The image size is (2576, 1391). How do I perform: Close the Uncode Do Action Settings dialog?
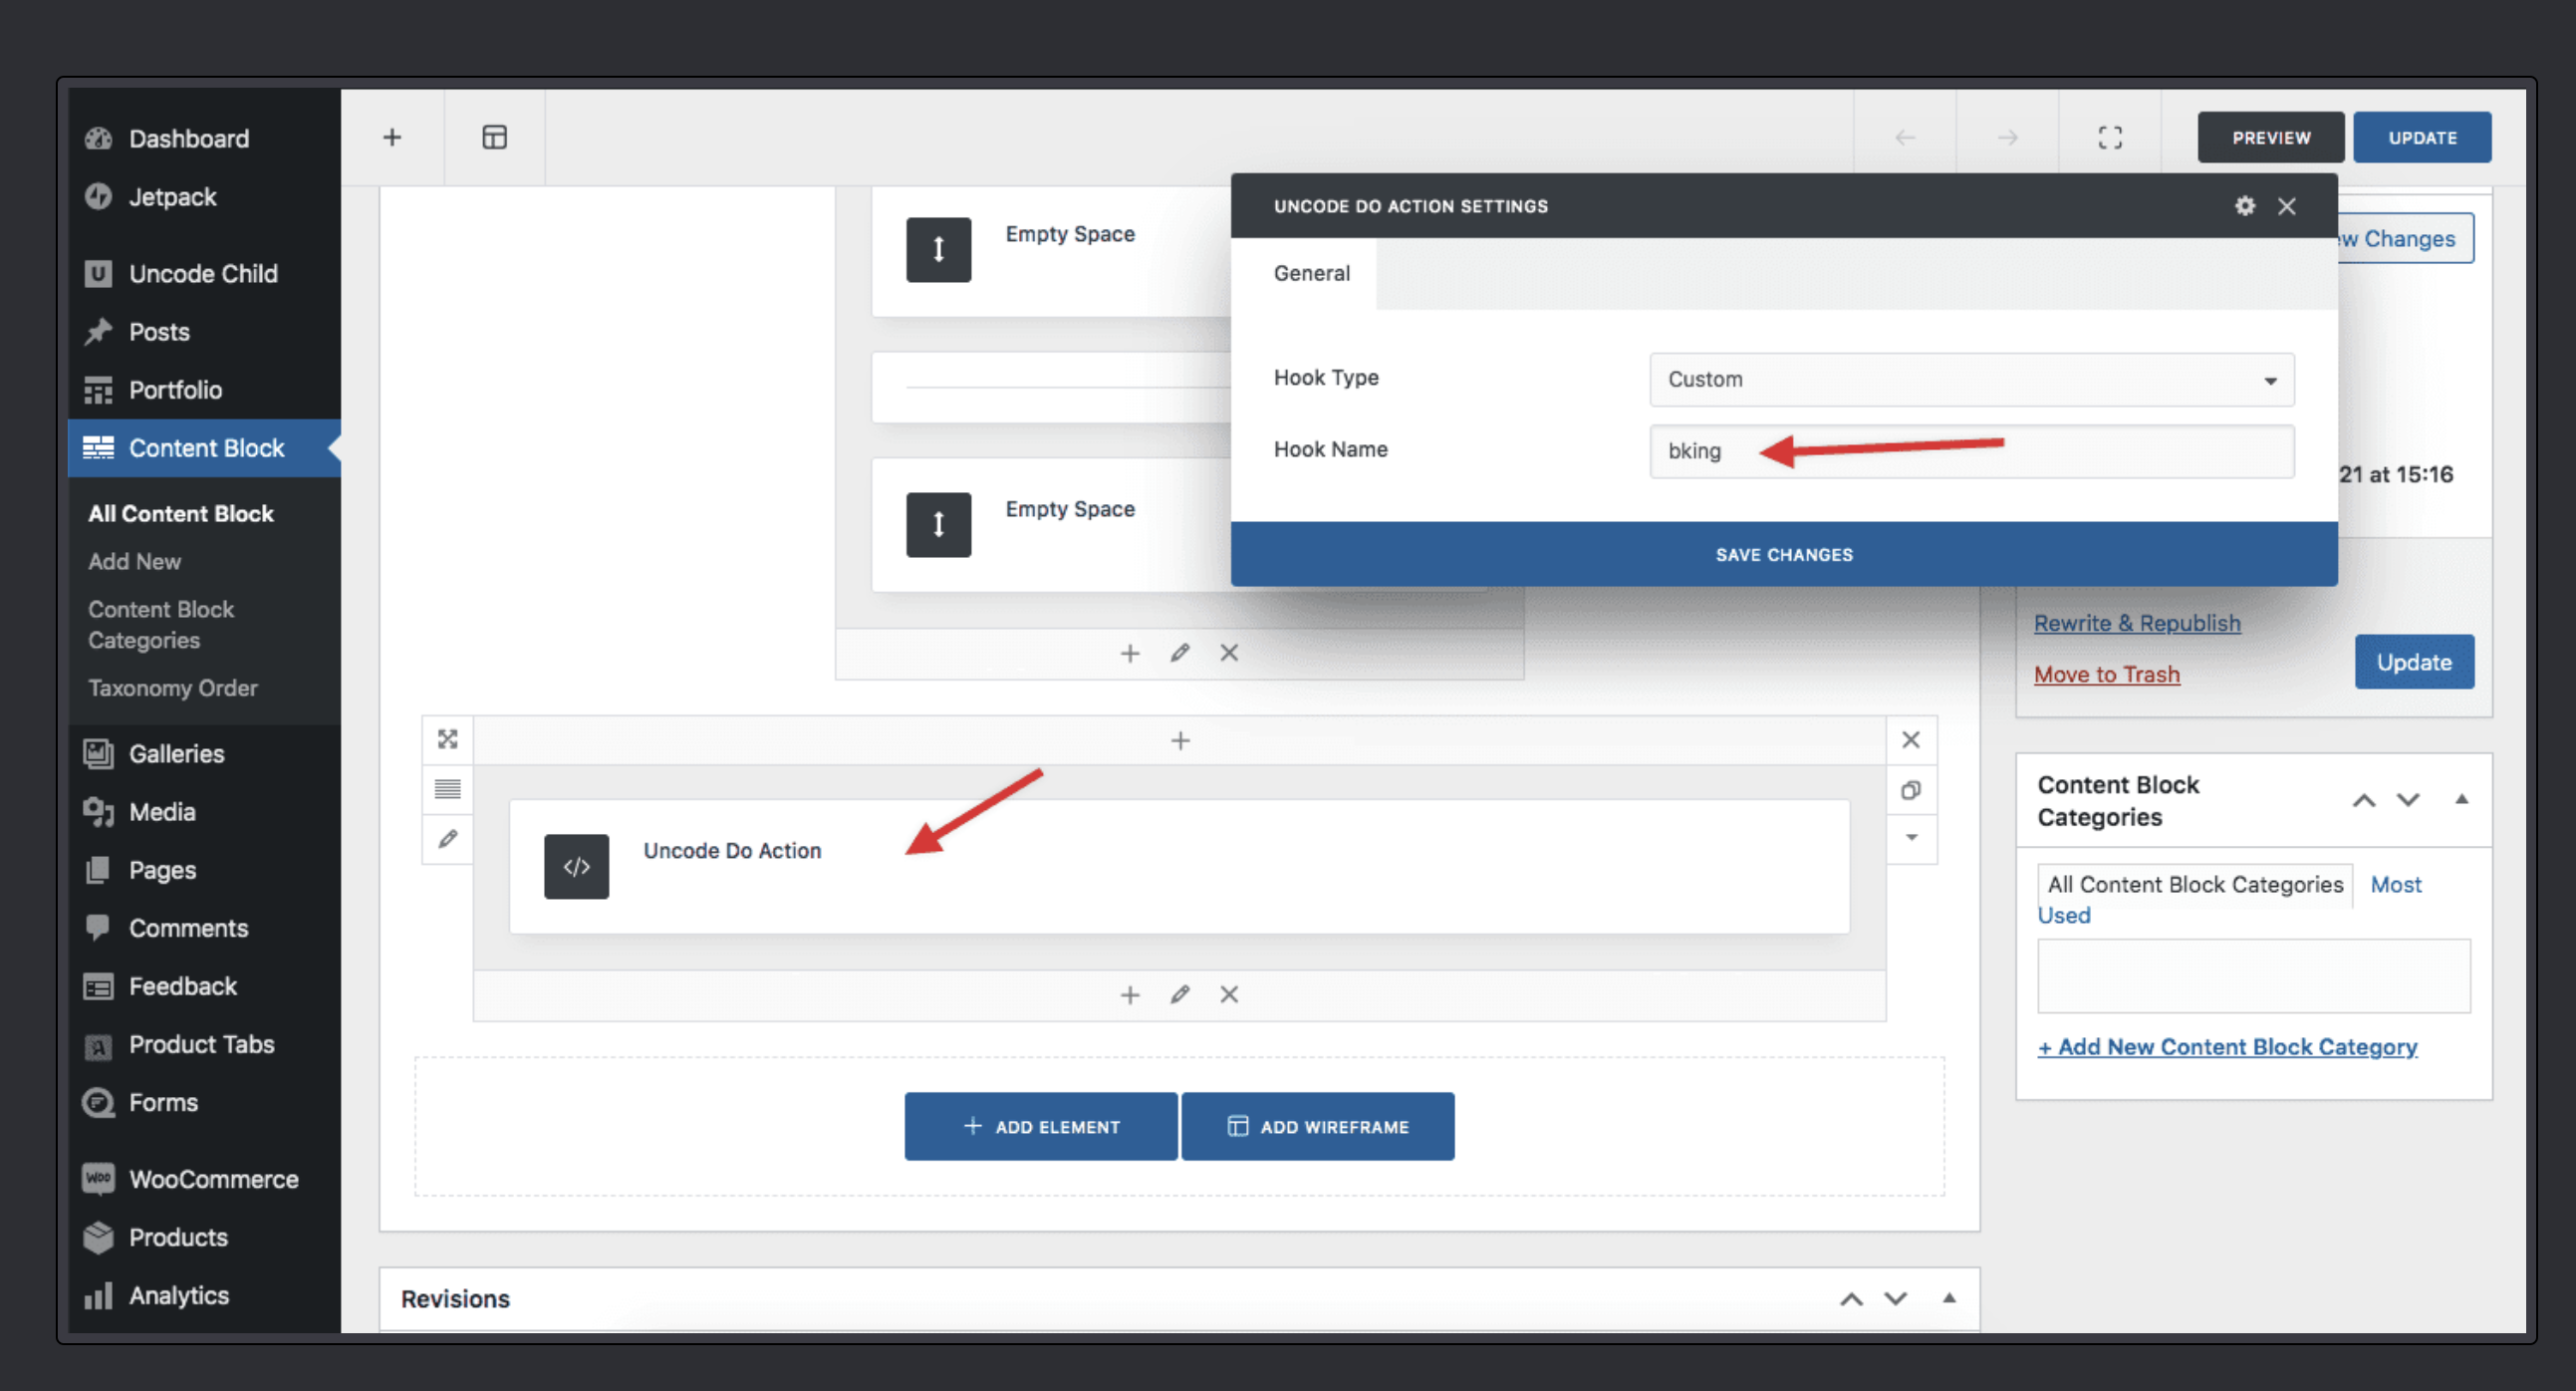pyautogui.click(x=2287, y=205)
